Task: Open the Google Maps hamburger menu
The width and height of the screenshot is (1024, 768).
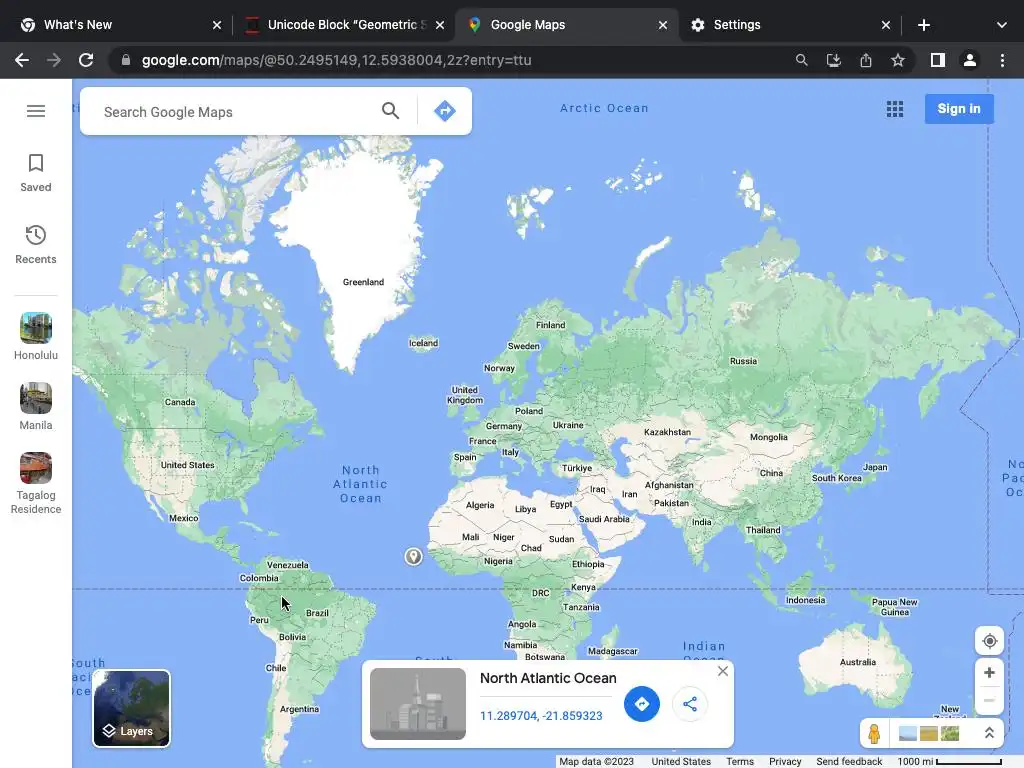Action: coord(36,111)
